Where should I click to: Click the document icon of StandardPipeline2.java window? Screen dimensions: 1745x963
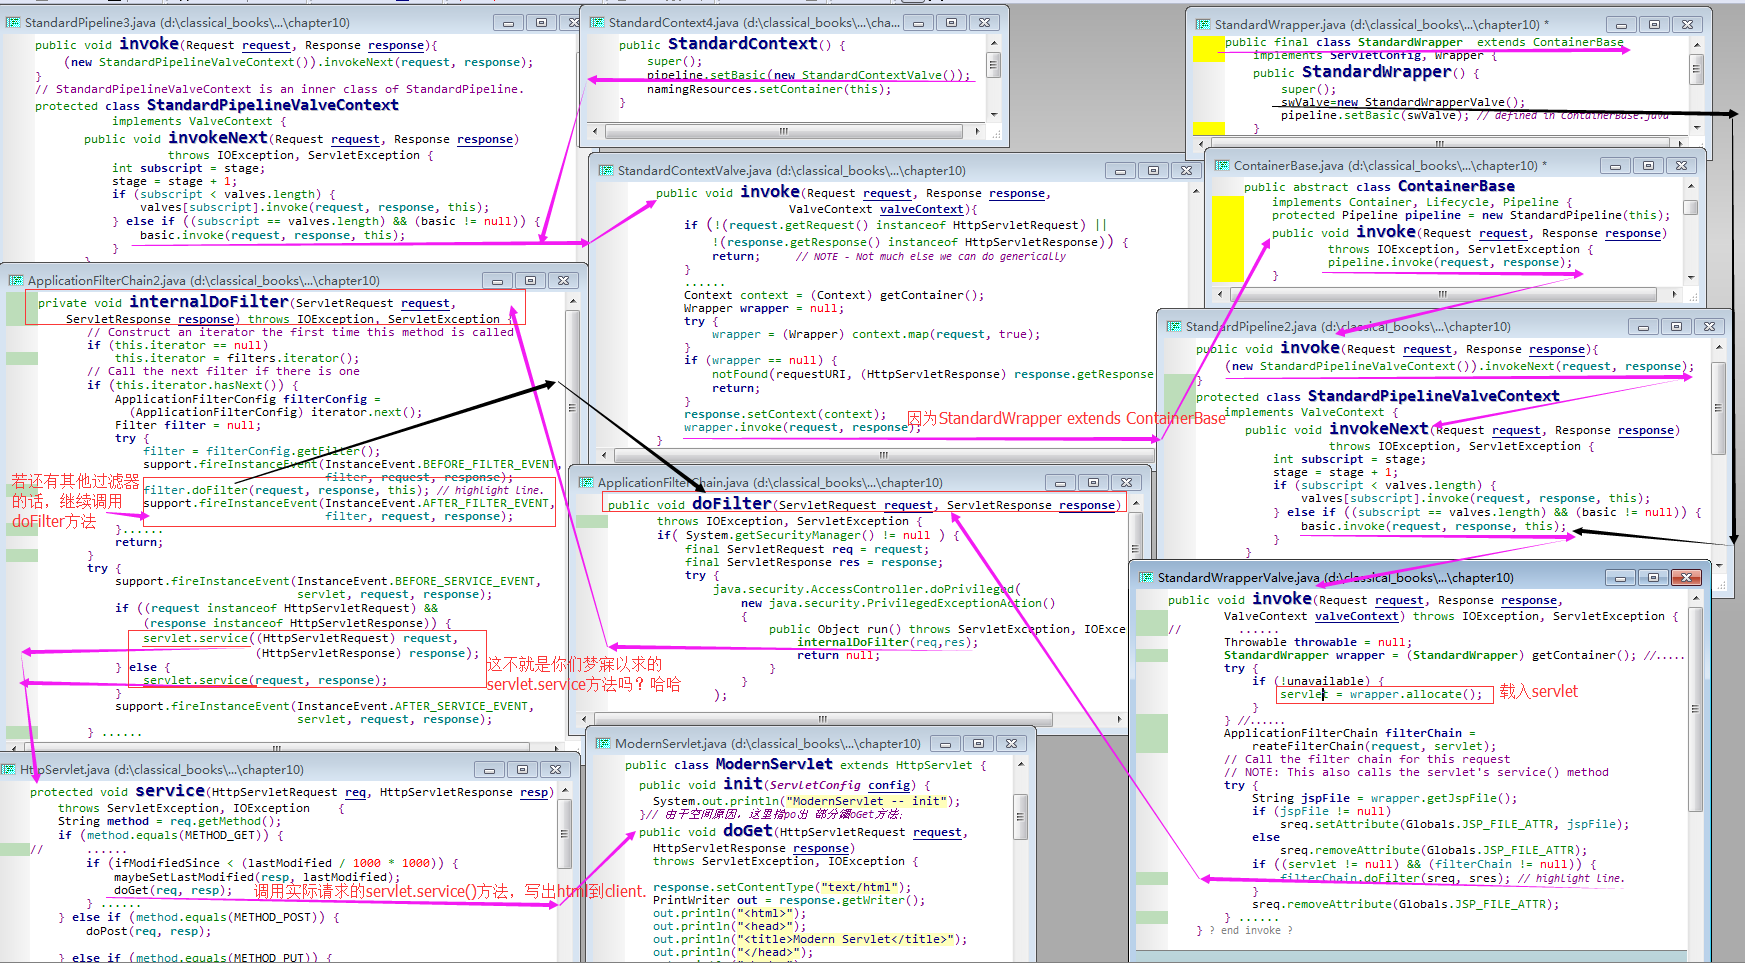(x=1174, y=326)
